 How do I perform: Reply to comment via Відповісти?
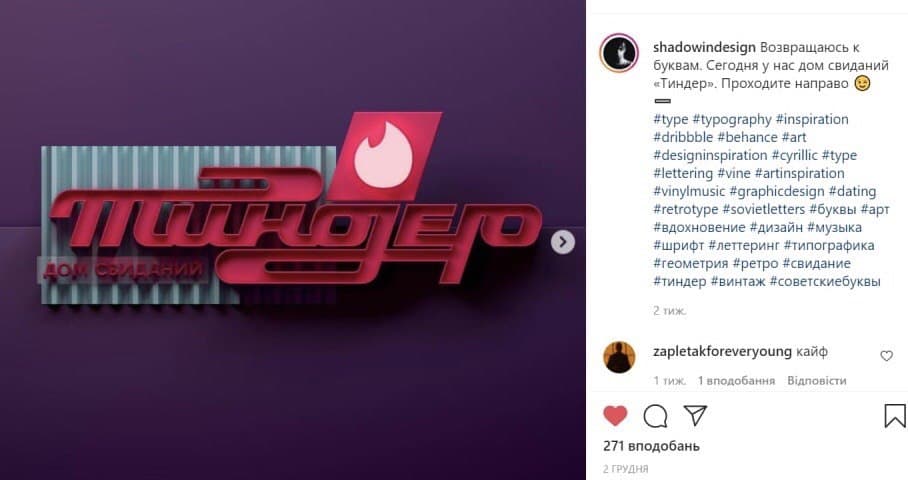[x=817, y=380]
